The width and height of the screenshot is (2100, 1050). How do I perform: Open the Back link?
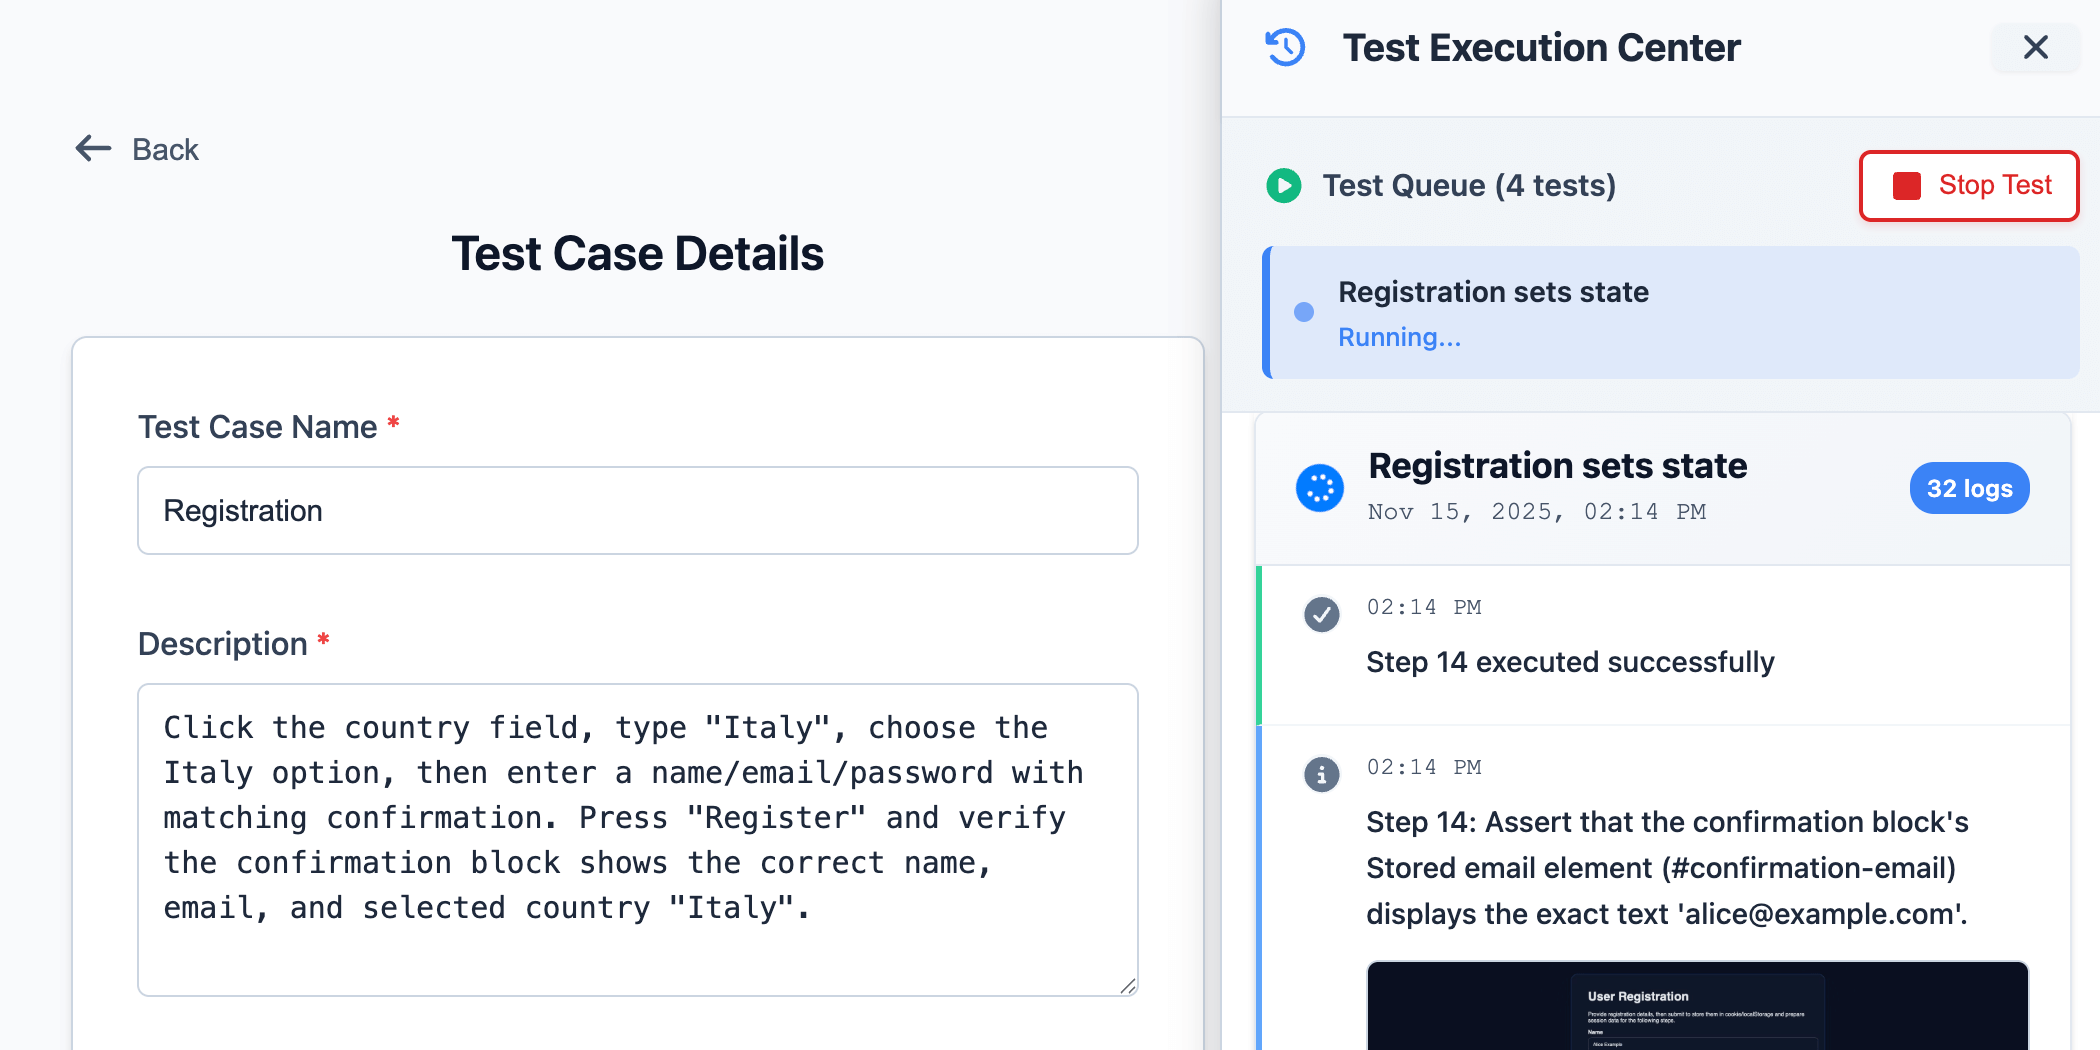pyautogui.click(x=164, y=149)
